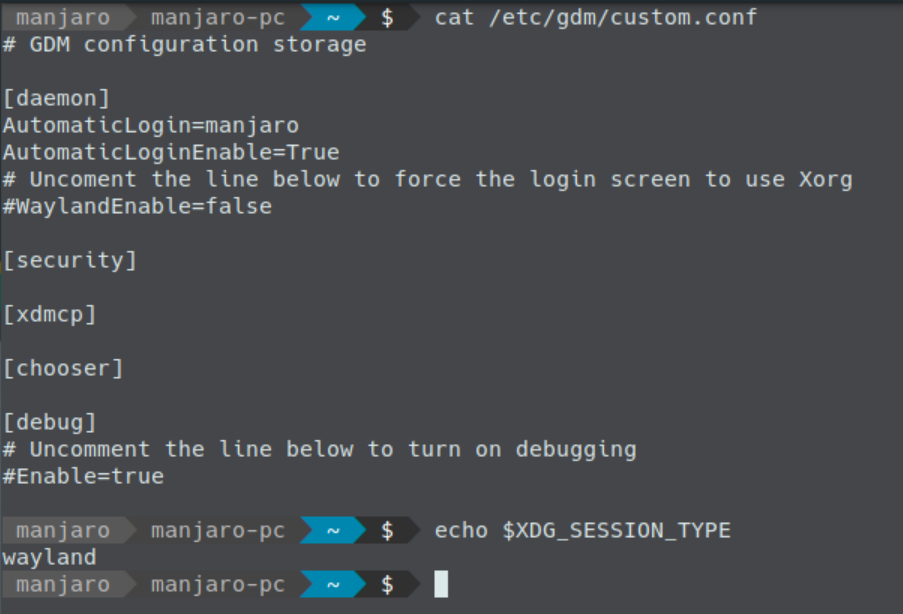This screenshot has width=903, height=614.
Task: Click the comment about turning on debugging
Action: click(x=319, y=449)
